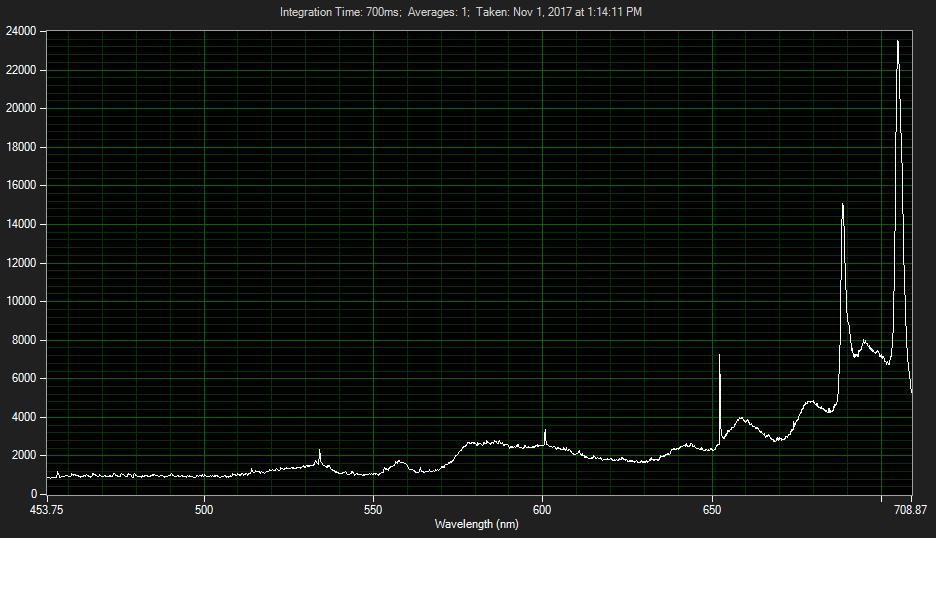The width and height of the screenshot is (936, 602).
Task: Click the sharp spike just after 650 nm
Action: pyautogui.click(x=719, y=356)
